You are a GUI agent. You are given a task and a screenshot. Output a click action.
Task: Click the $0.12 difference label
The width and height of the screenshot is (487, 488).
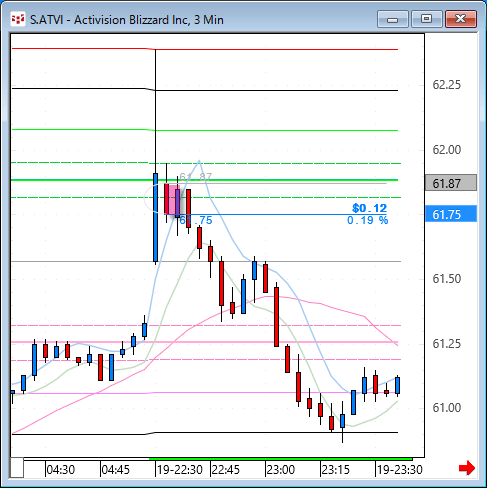click(369, 208)
